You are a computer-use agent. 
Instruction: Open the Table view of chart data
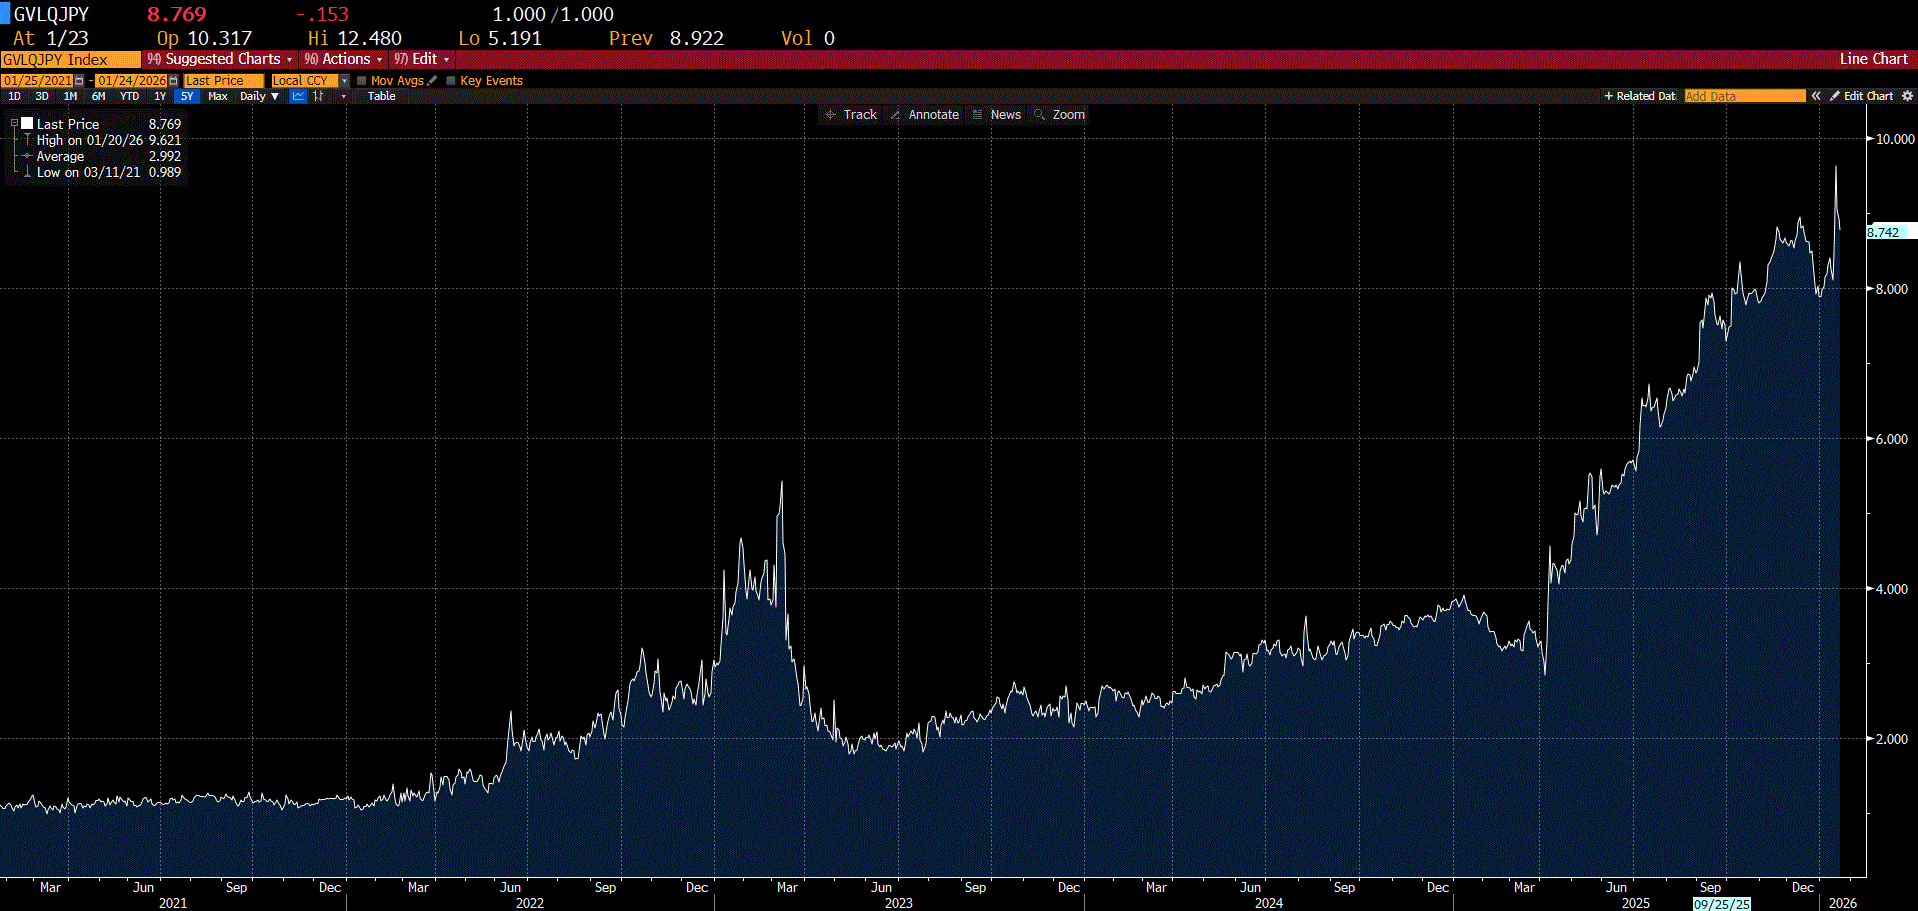pyautogui.click(x=380, y=95)
